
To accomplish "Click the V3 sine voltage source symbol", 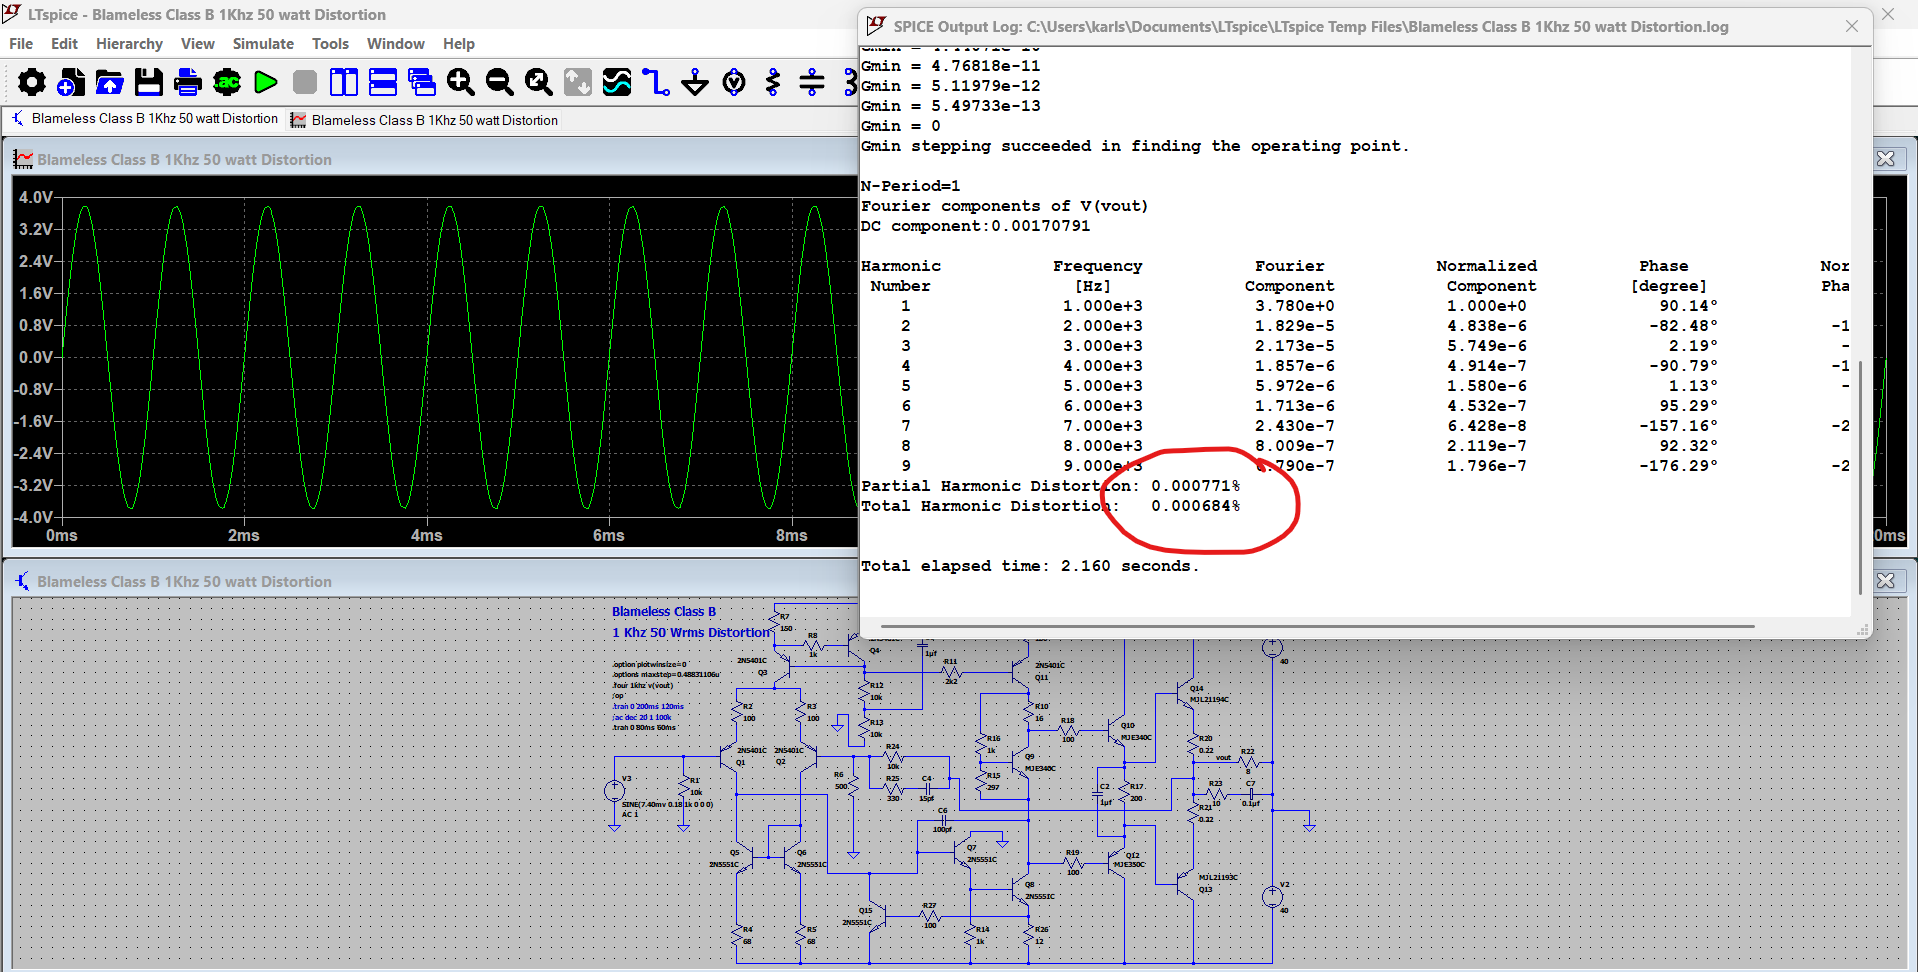I will coord(614,790).
